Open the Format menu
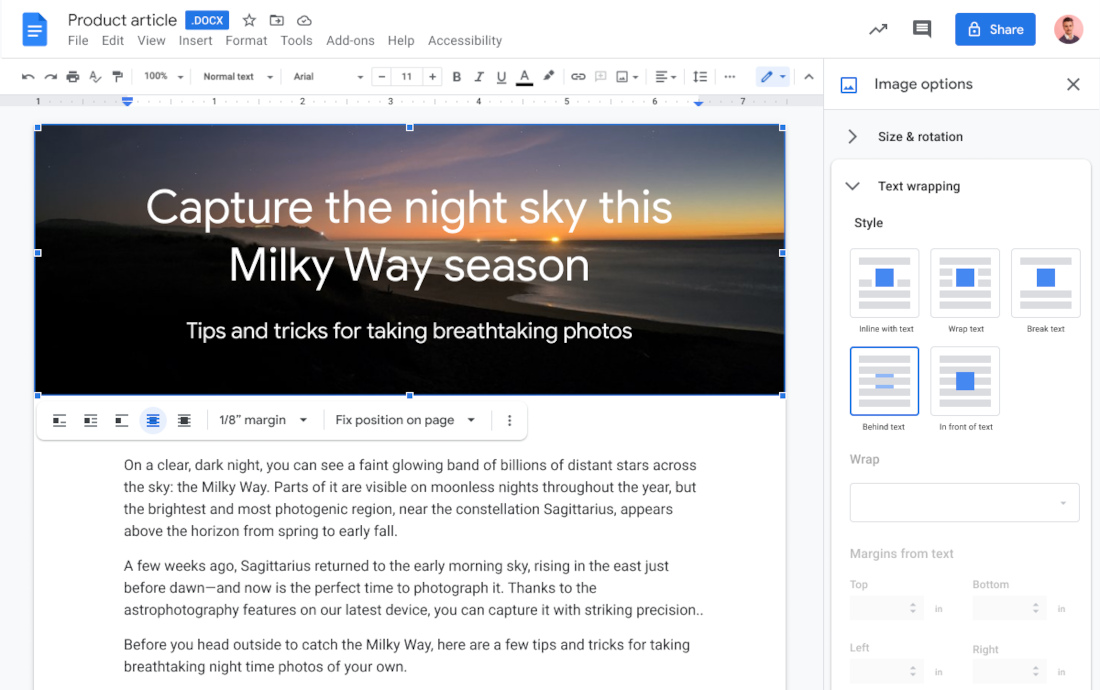Viewport: 1100px width, 690px height. [246, 41]
